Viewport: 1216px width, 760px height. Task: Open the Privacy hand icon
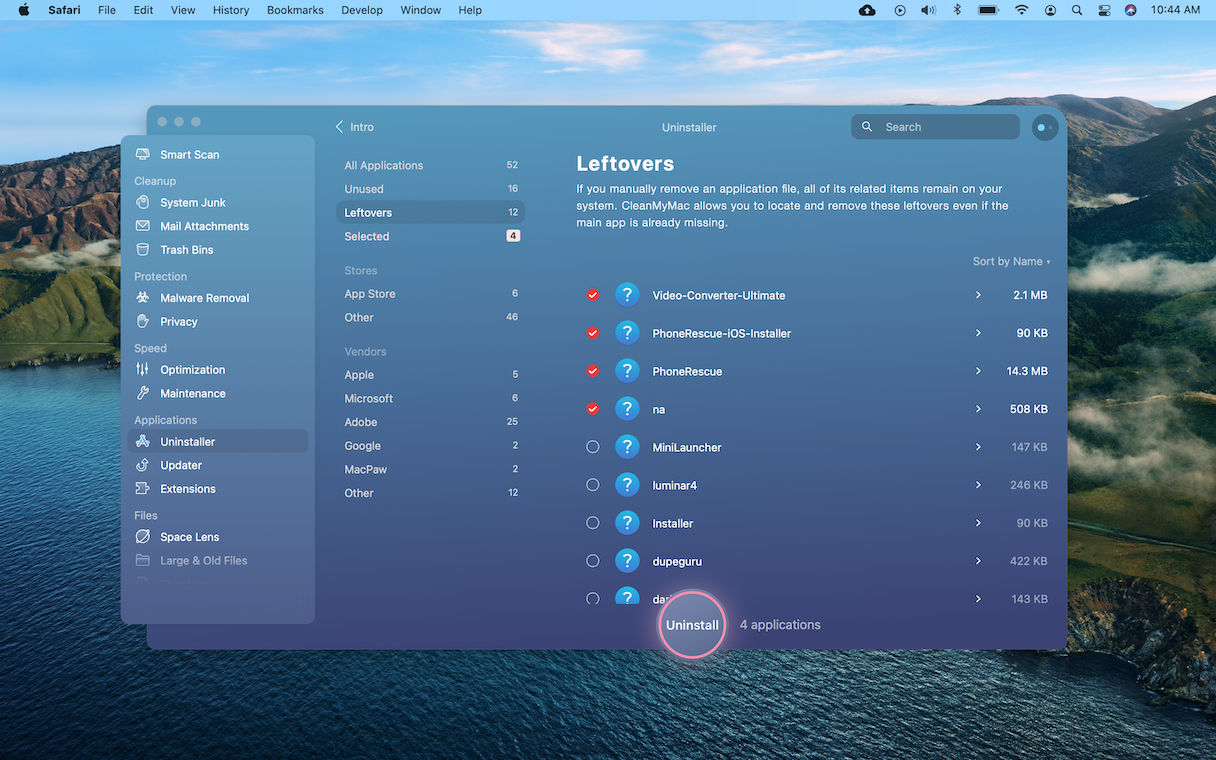pos(142,322)
